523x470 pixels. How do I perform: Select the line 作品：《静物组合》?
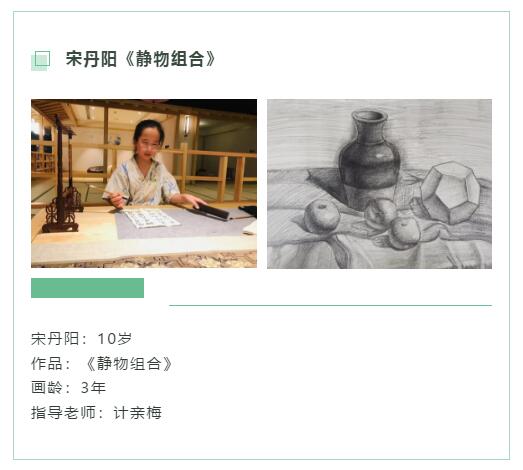point(101,364)
